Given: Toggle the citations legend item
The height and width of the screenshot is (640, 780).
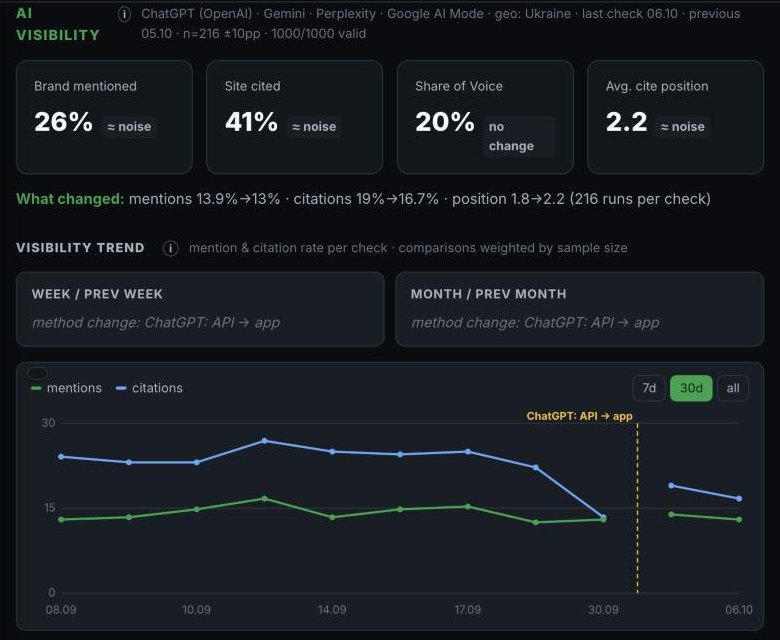Looking at the screenshot, I should [x=149, y=388].
